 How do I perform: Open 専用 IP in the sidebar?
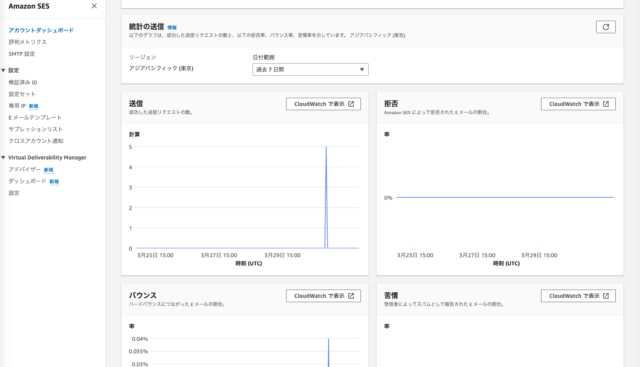click(17, 106)
